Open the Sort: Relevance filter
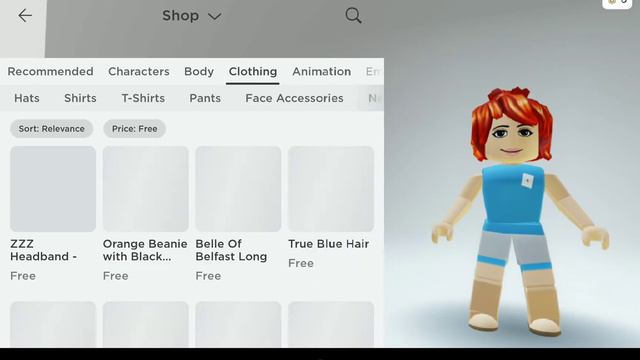The width and height of the screenshot is (640, 360). coord(51,129)
